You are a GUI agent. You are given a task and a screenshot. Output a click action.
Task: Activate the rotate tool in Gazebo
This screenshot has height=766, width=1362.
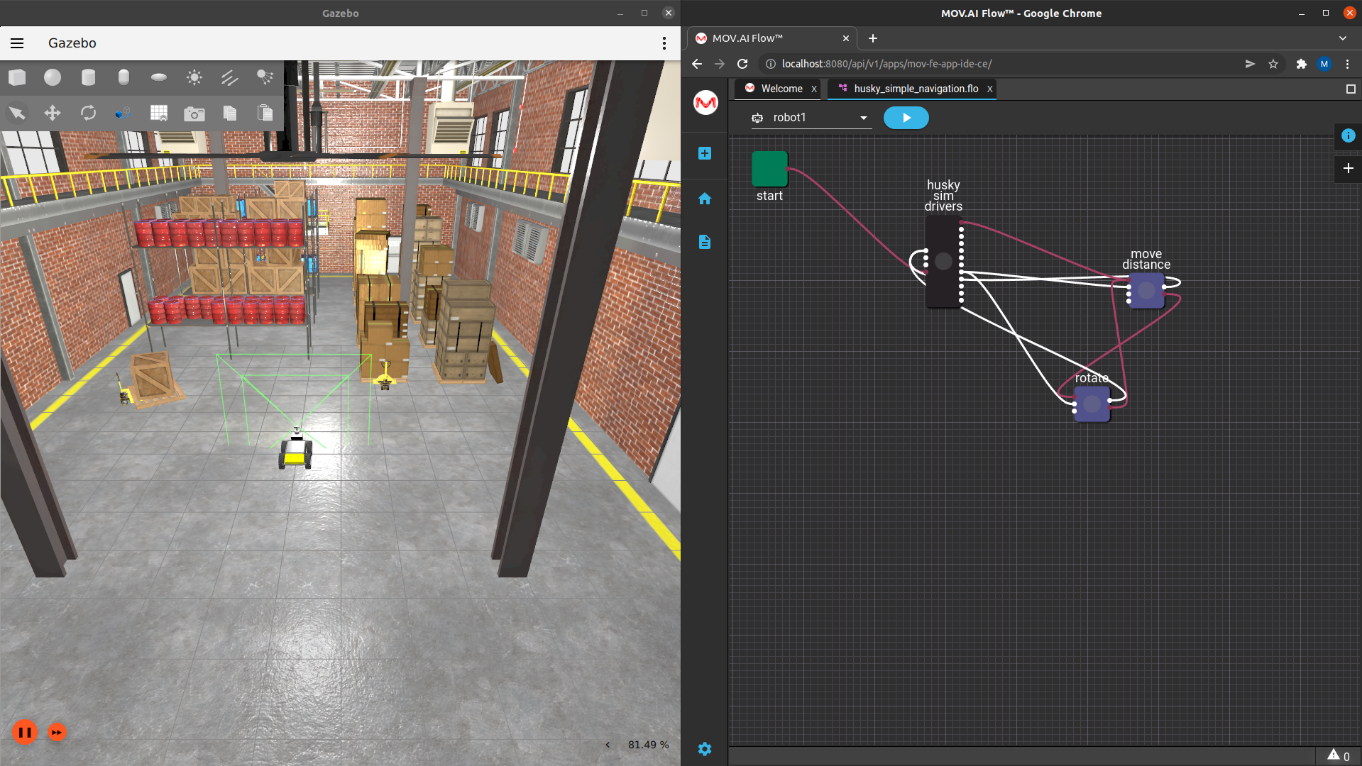(x=88, y=113)
